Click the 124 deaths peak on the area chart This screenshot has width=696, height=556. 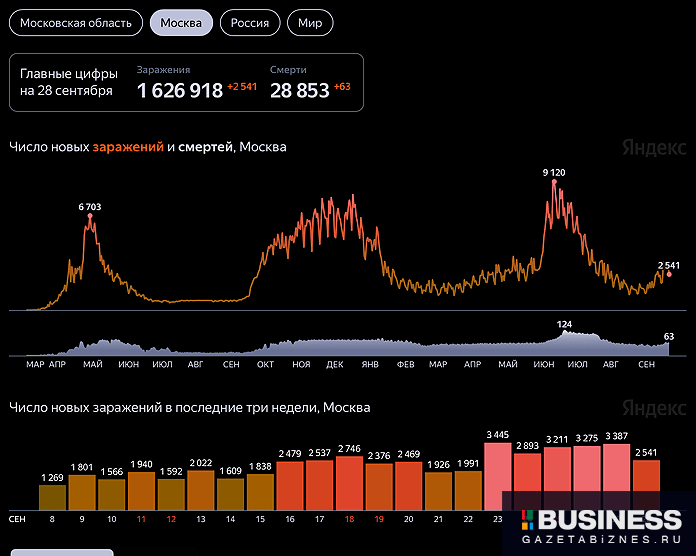click(565, 333)
